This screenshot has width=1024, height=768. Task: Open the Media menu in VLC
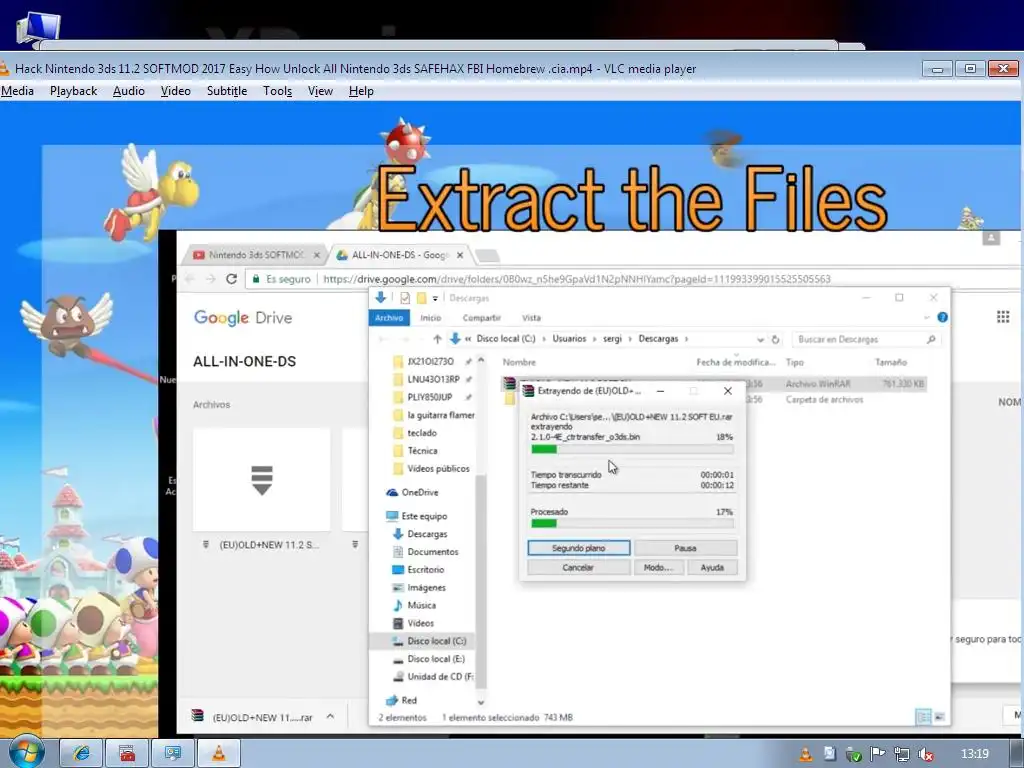tap(18, 91)
